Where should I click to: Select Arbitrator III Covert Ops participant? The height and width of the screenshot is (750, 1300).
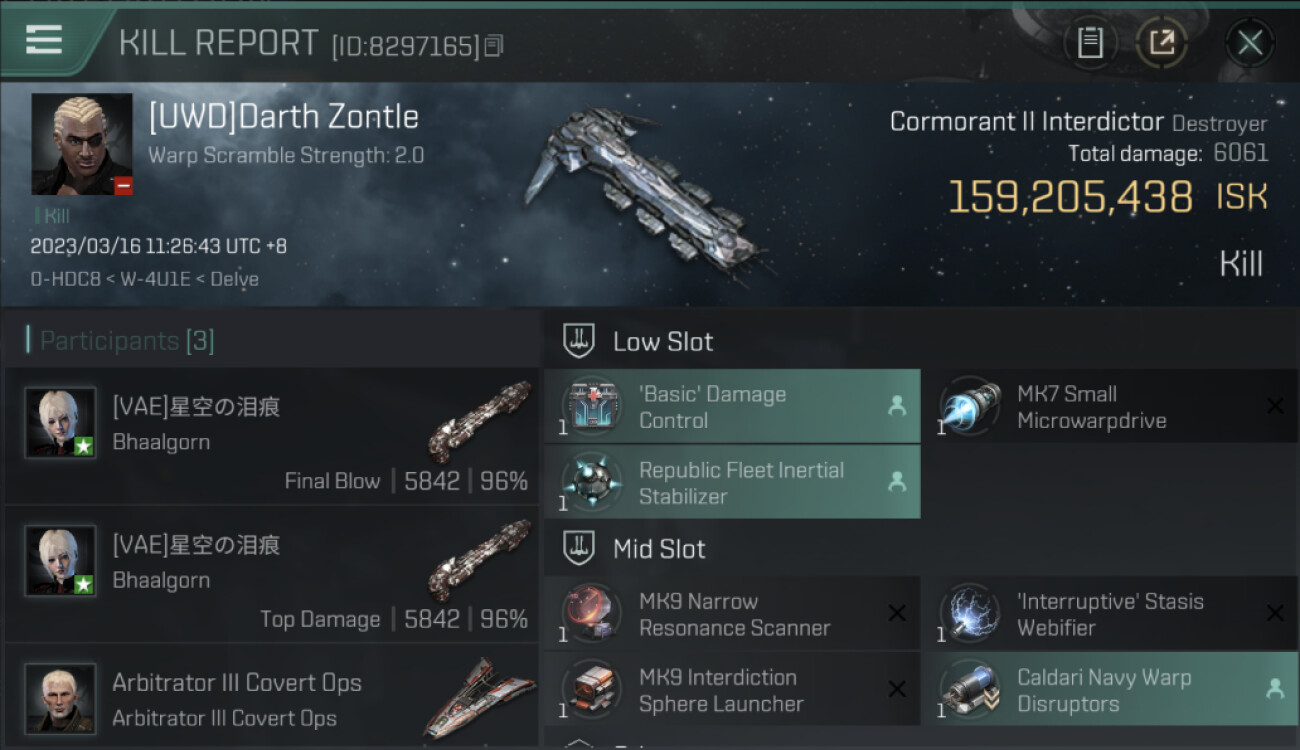point(272,698)
